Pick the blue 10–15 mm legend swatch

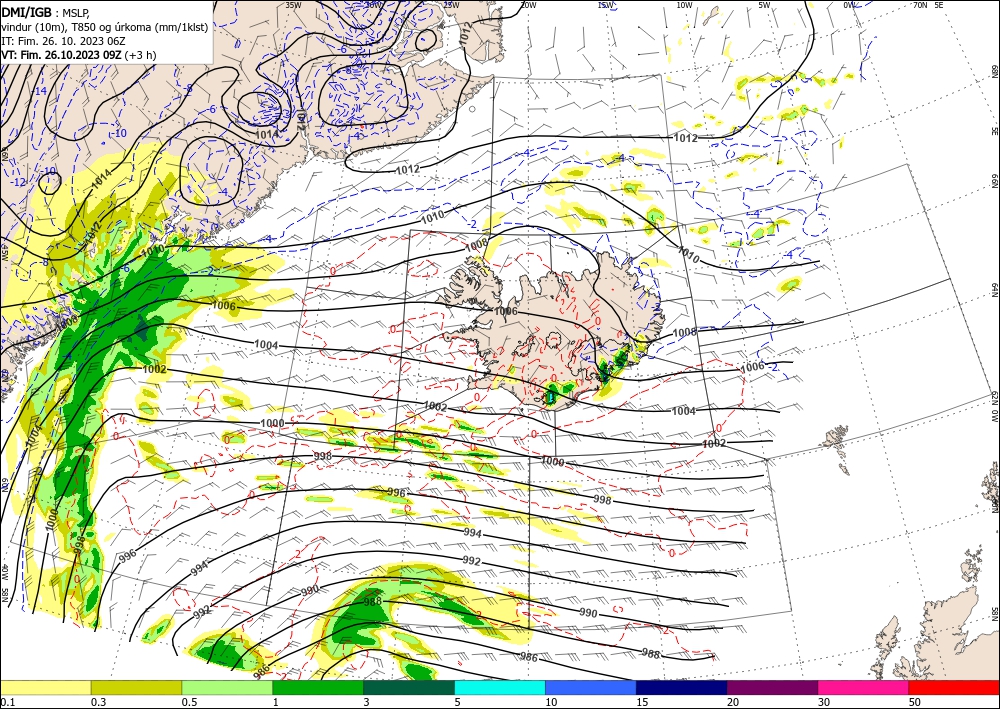591,687
